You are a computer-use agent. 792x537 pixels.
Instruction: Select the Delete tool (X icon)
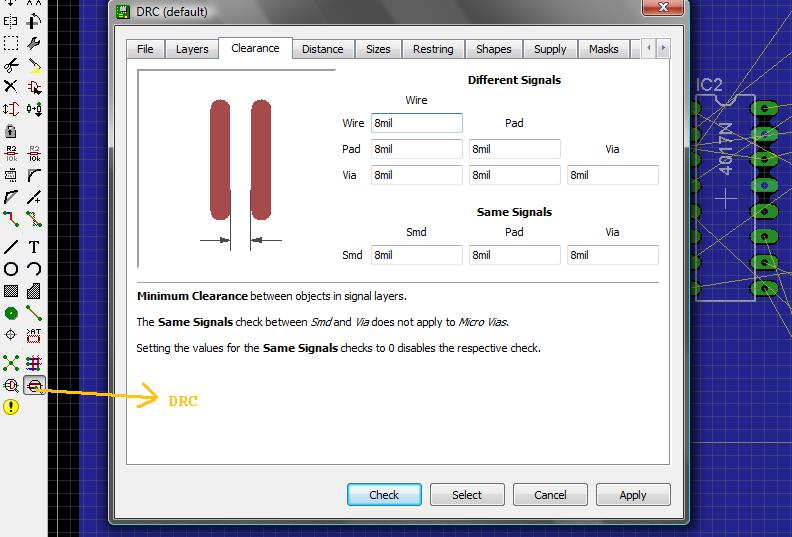point(11,87)
